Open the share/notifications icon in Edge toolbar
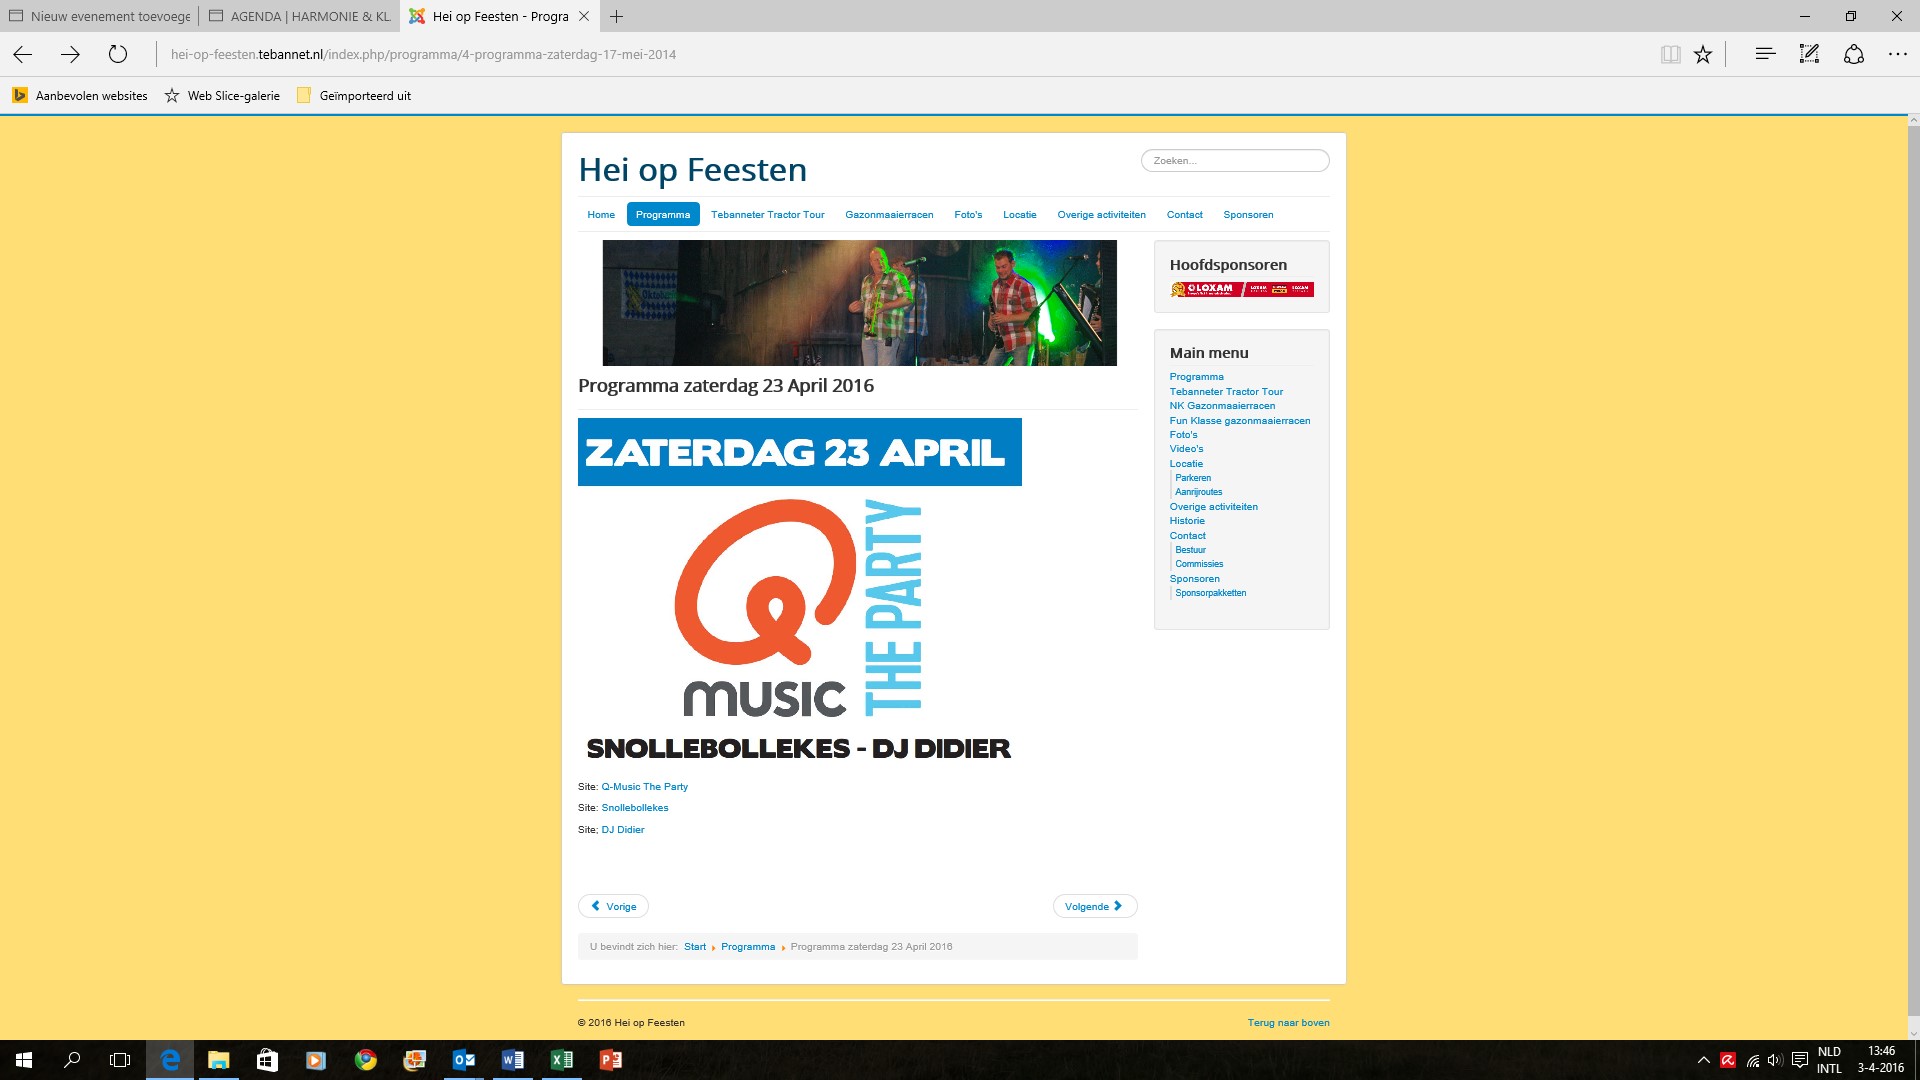The image size is (1920, 1080). pos(1854,54)
